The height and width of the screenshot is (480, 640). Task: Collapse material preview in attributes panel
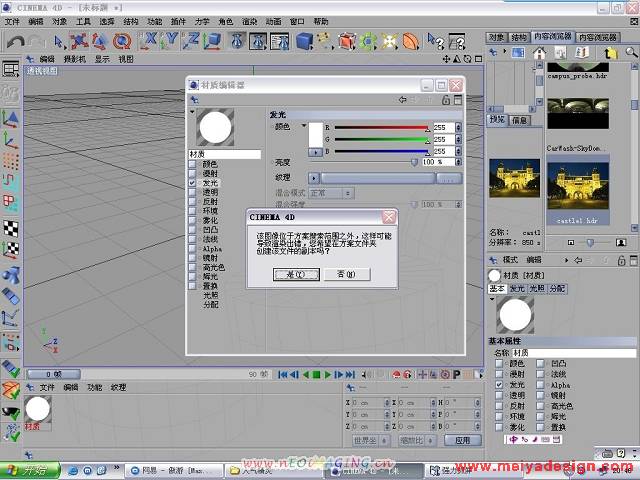click(492, 299)
